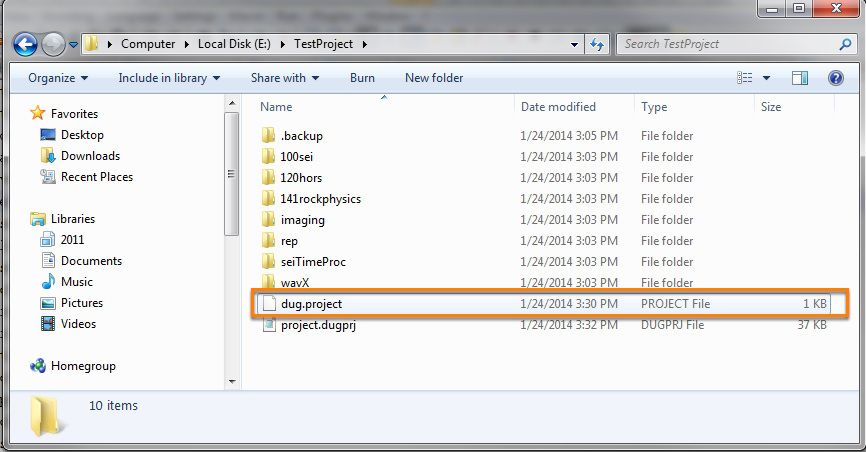Open address bar previous locations dropdown
866x452 pixels.
point(574,45)
